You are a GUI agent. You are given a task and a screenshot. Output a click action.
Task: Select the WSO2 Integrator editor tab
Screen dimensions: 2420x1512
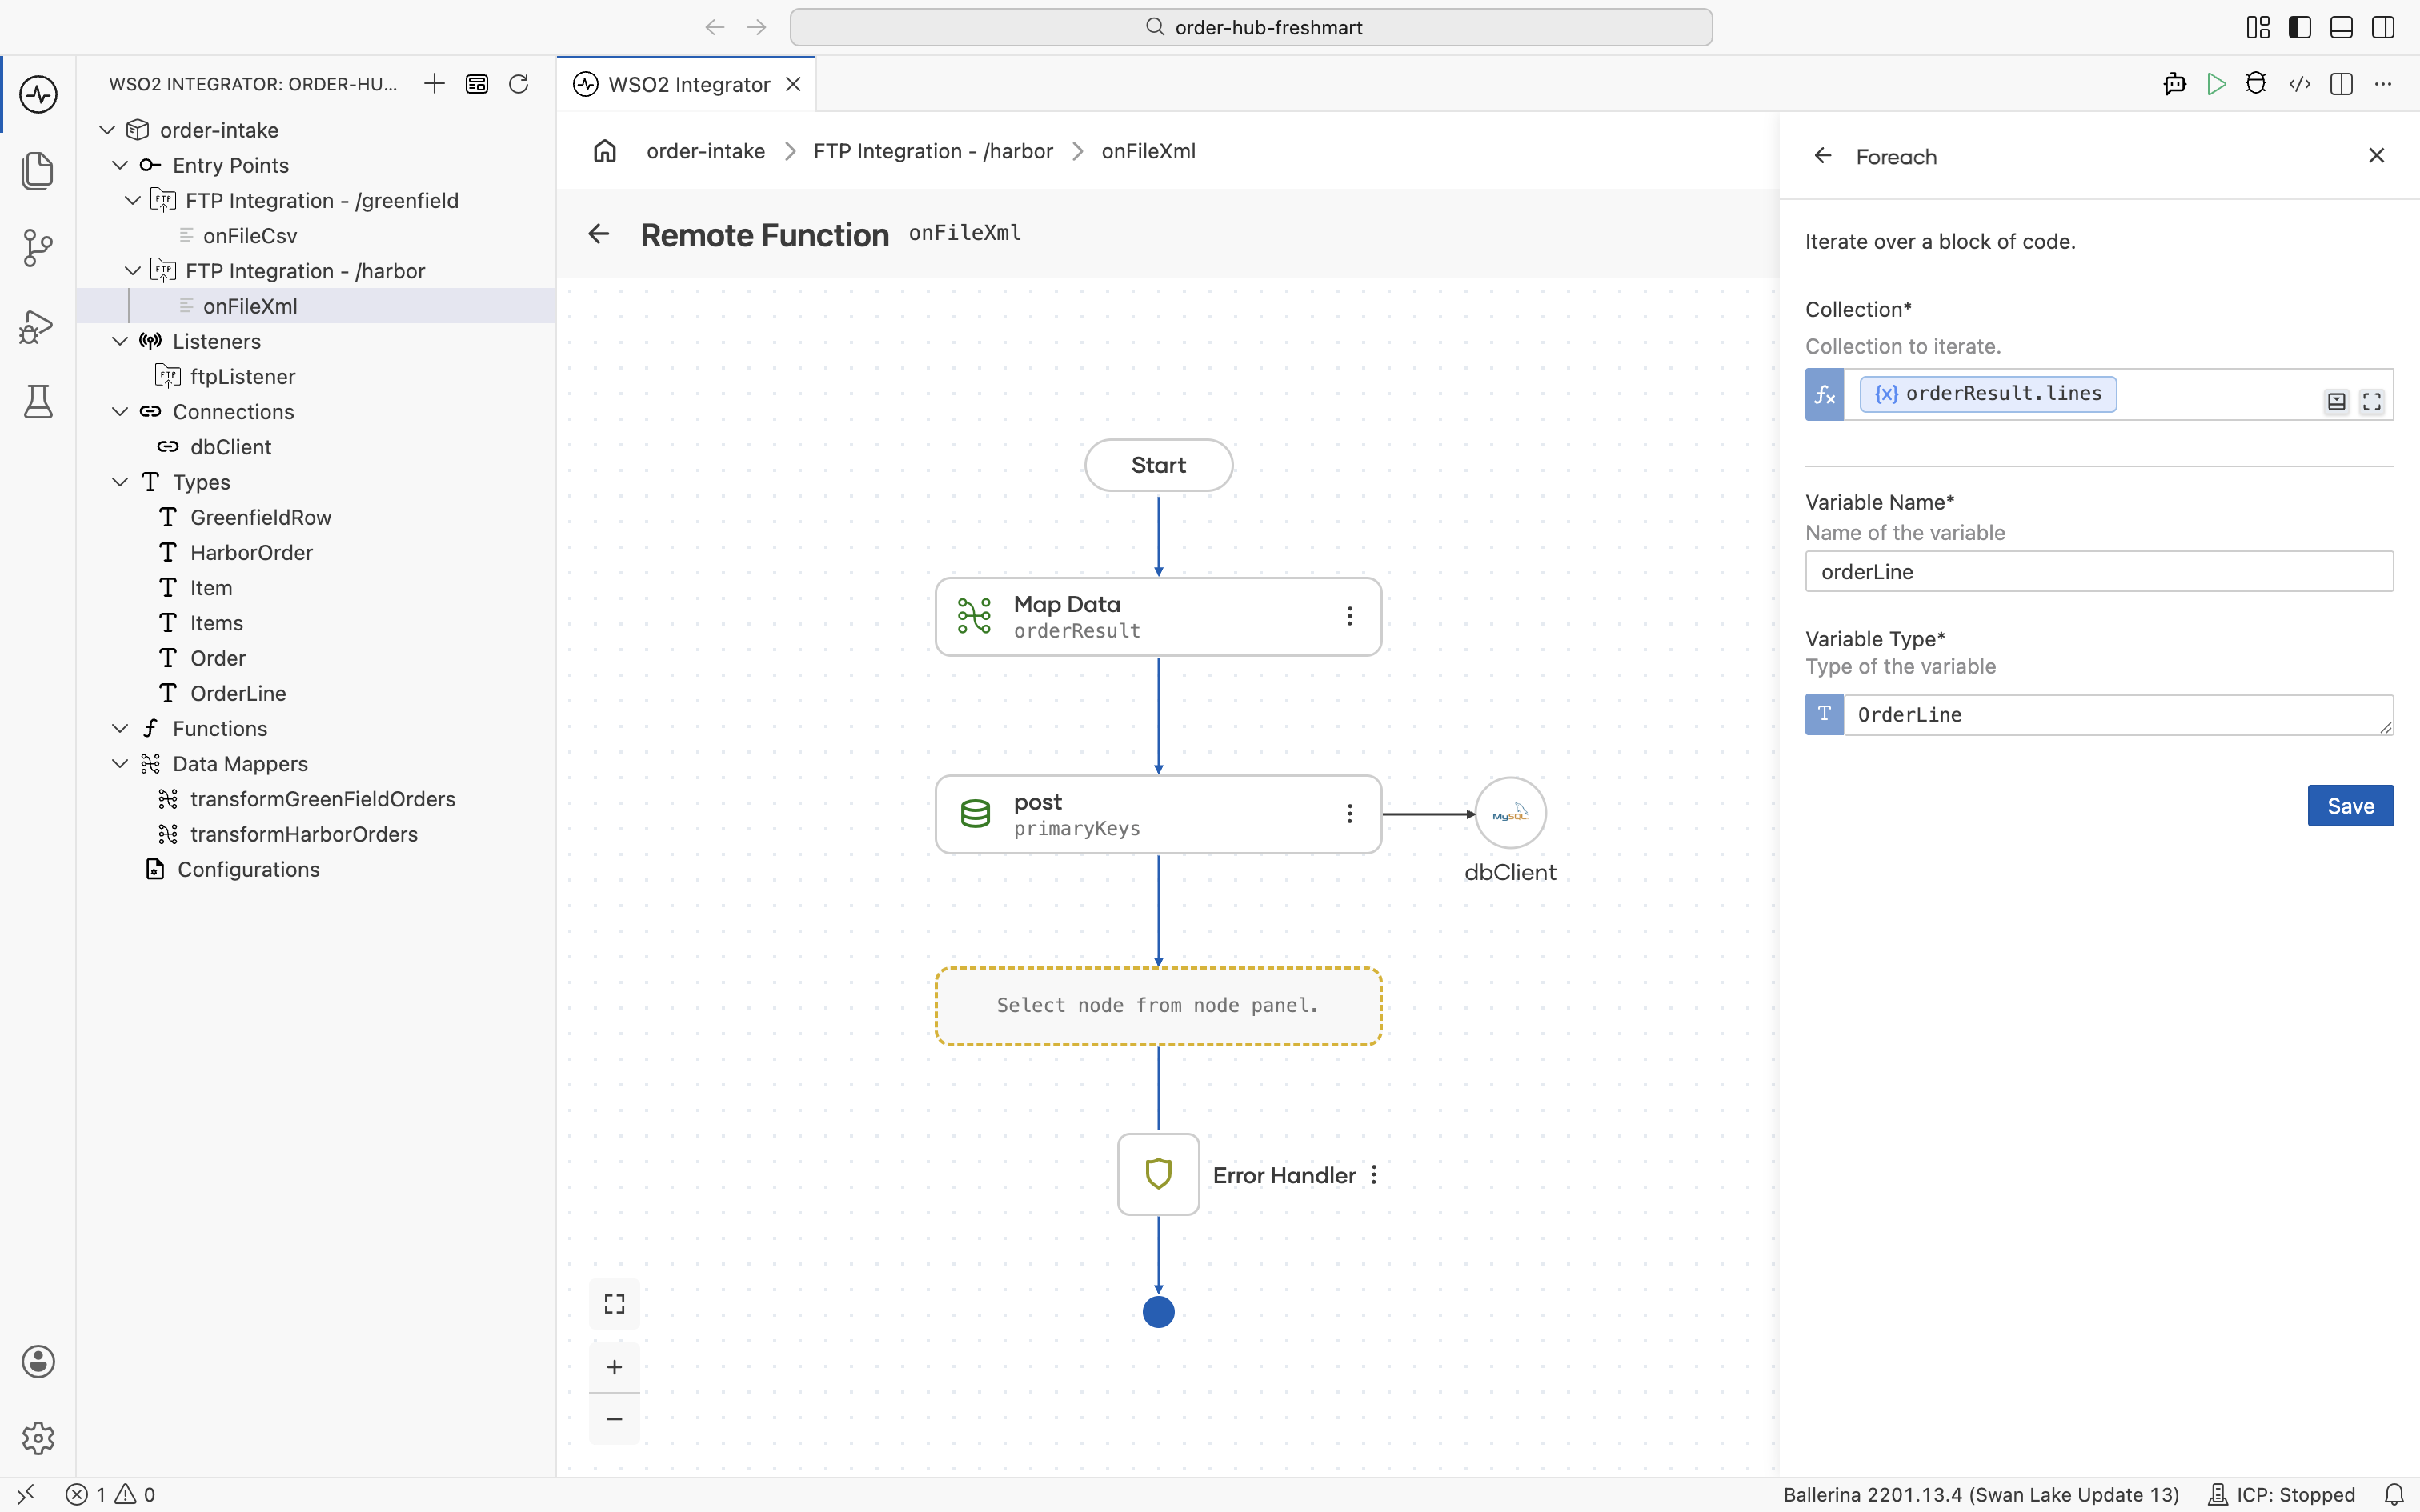pyautogui.click(x=688, y=84)
